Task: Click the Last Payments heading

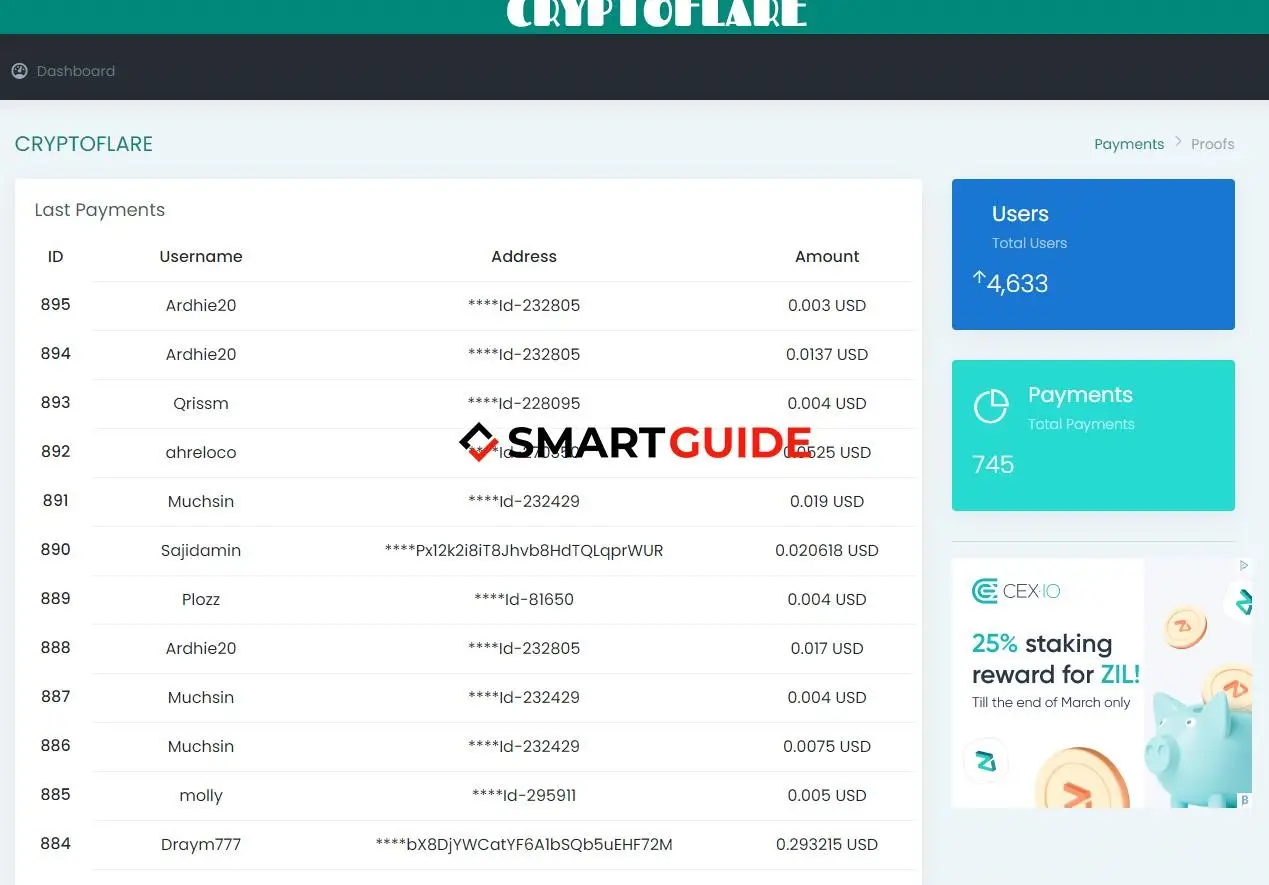Action: click(x=99, y=209)
